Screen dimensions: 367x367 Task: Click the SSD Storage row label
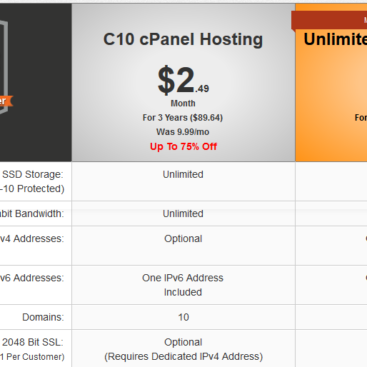point(33,174)
